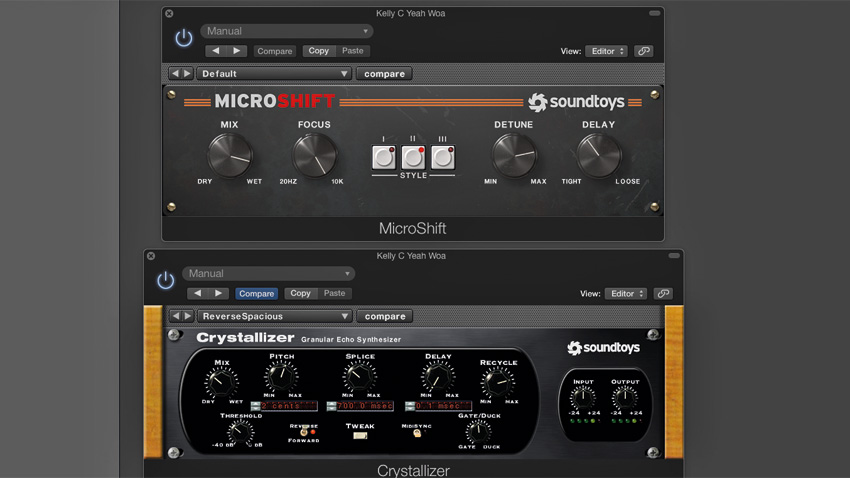Open MicroShift View Editor dropdown
Image resolution: width=850 pixels, height=478 pixels.
606,51
